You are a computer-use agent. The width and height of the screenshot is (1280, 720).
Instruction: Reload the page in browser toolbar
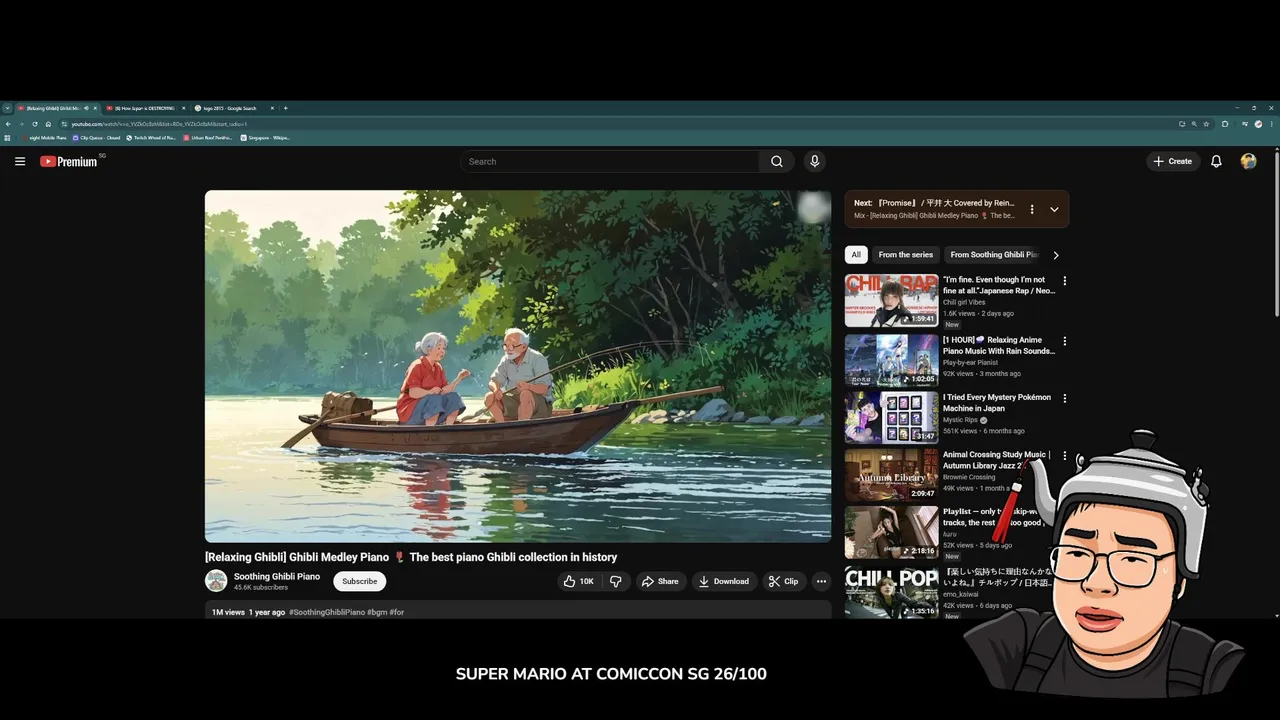[35, 124]
